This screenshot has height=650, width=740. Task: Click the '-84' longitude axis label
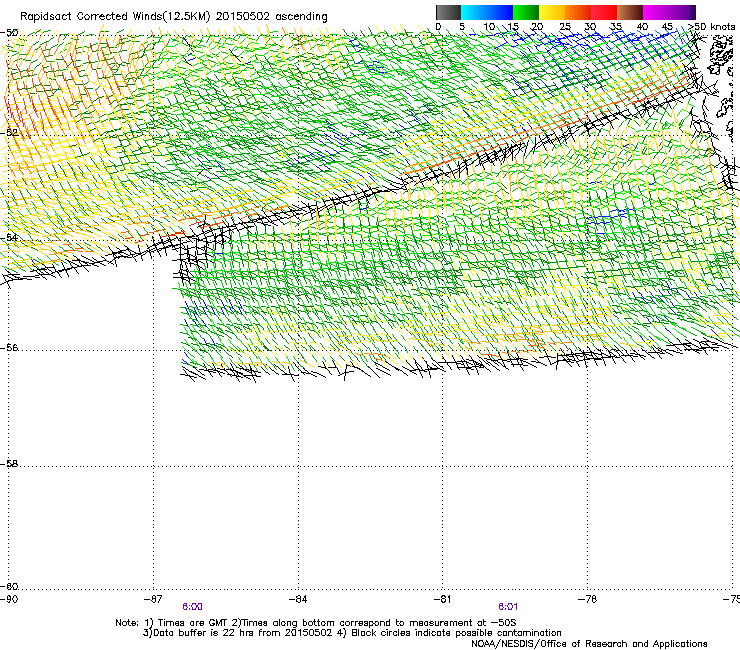[x=298, y=599]
